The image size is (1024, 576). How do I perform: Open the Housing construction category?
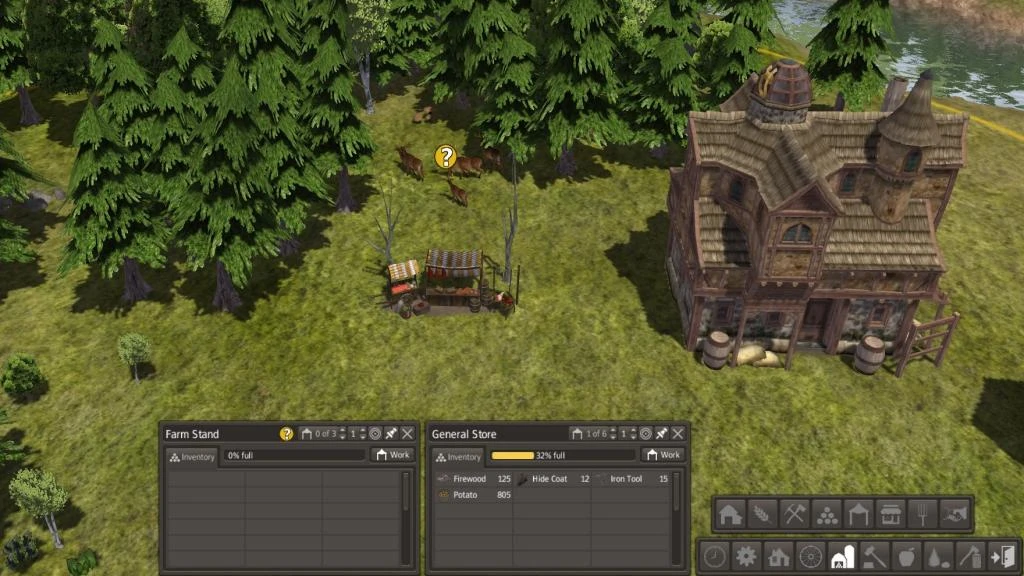731,513
